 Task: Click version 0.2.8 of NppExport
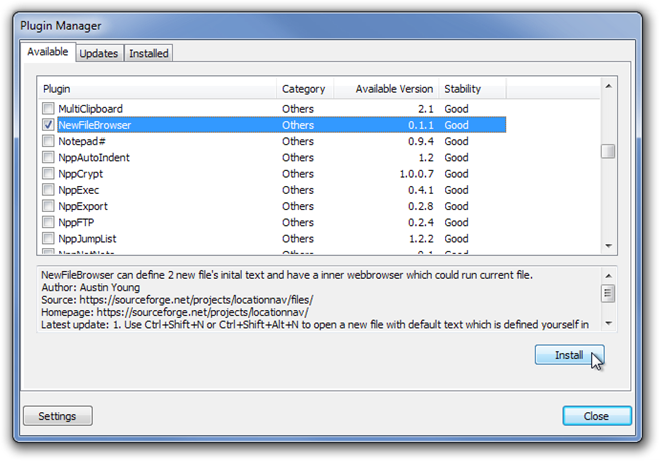pos(421,206)
